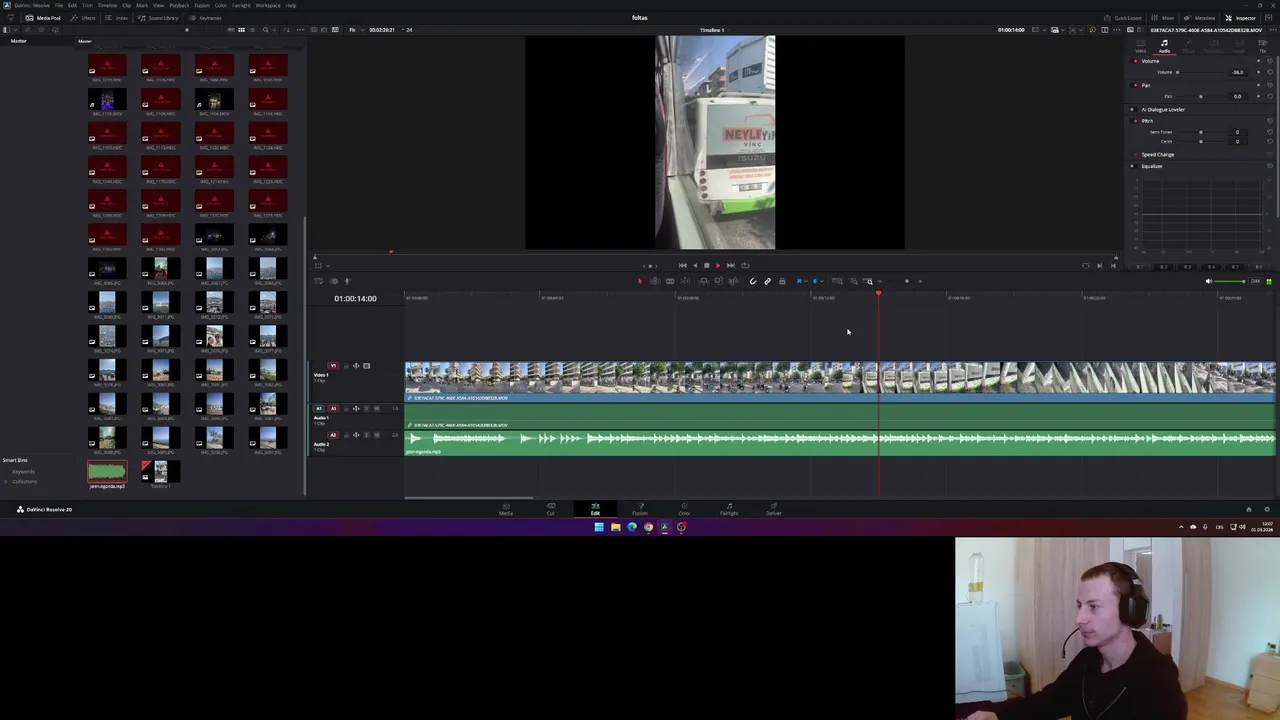Open the Metadata panel
This screenshot has width=1280, height=720.
click(1200, 18)
